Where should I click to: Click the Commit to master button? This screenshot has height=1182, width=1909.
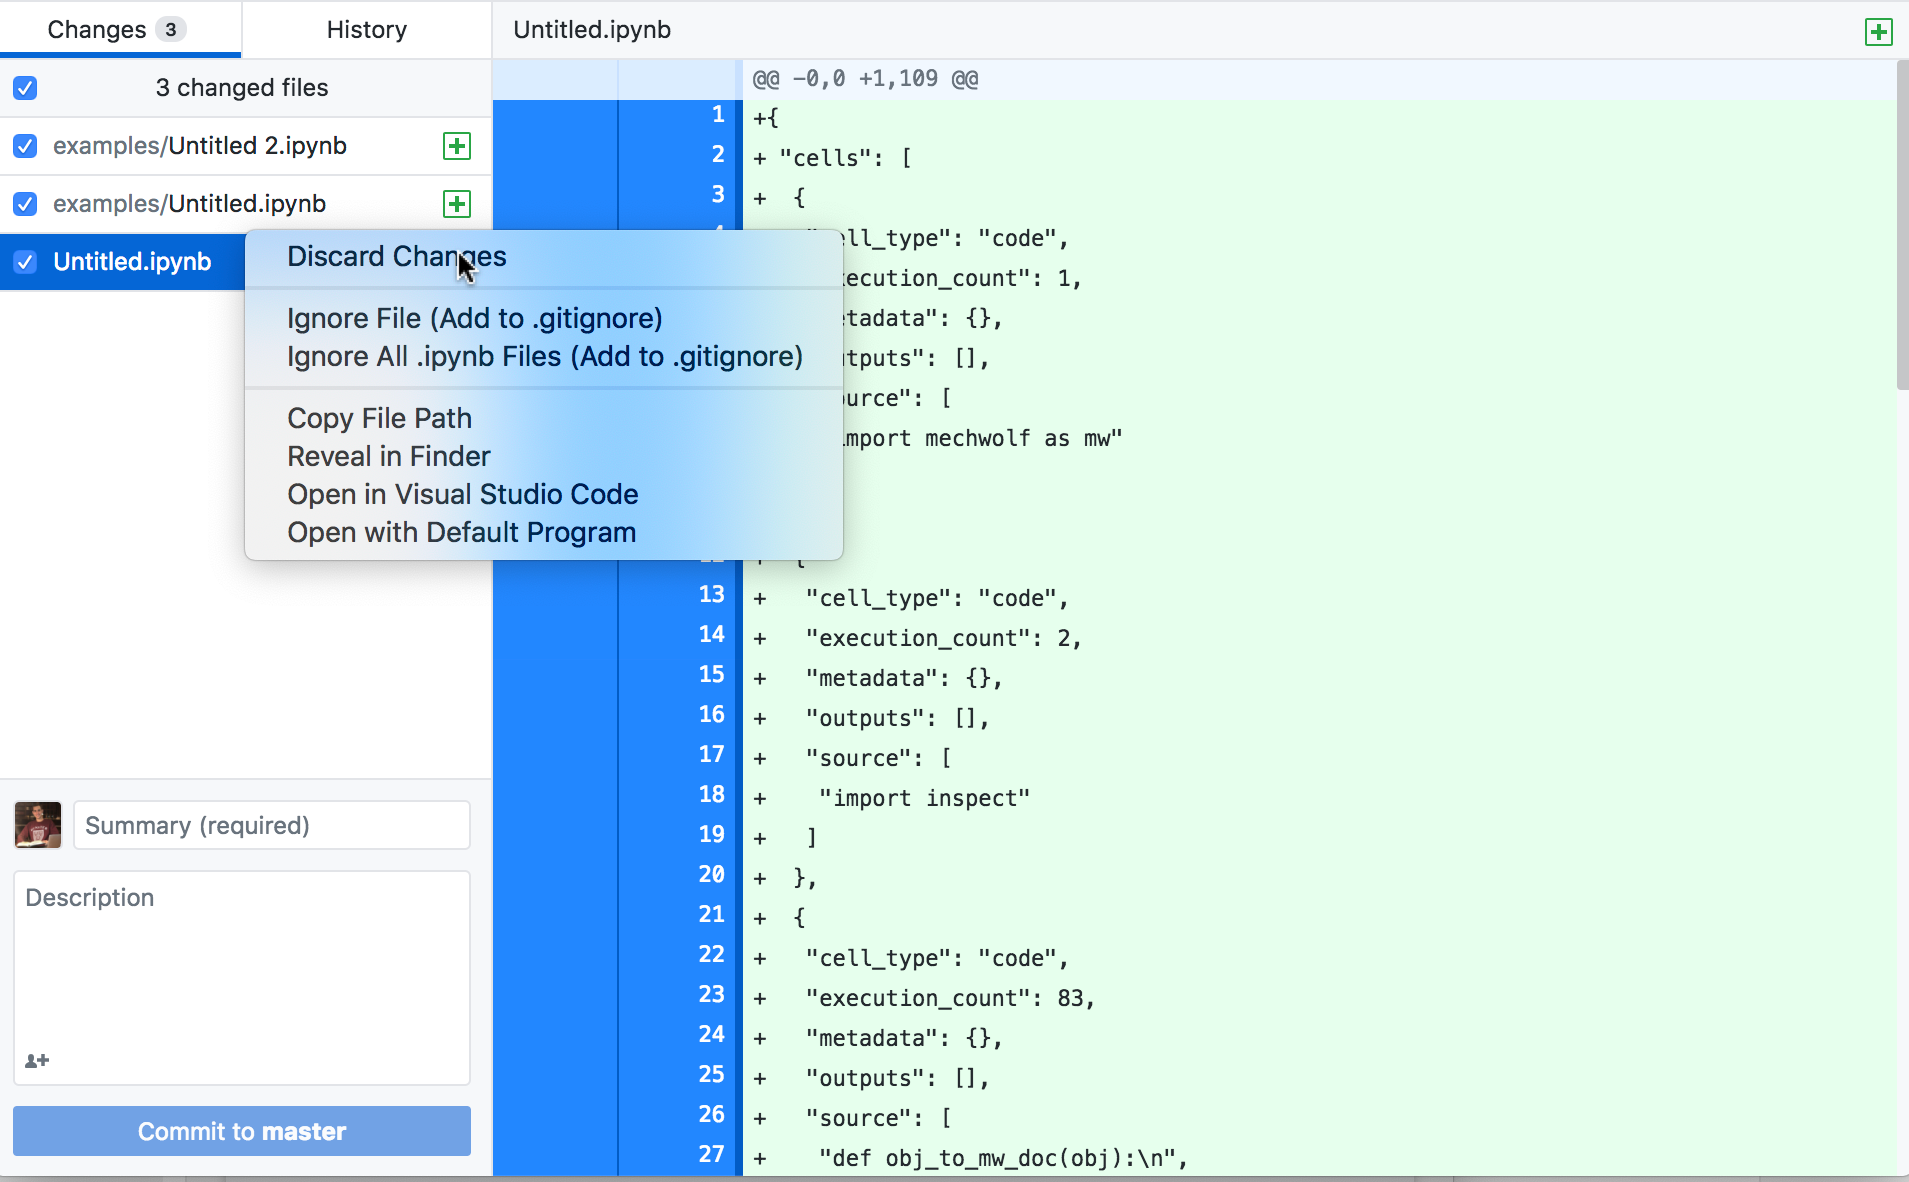241,1130
